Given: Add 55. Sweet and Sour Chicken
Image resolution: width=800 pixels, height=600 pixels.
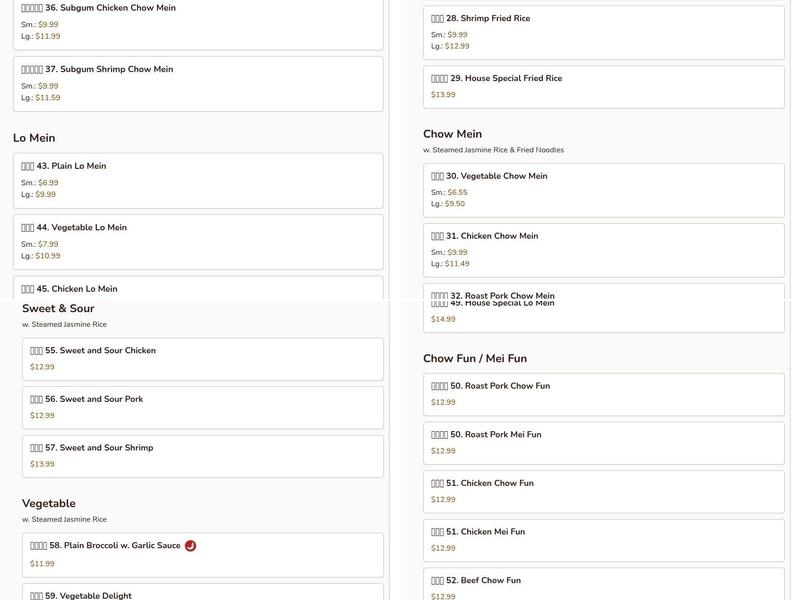Looking at the screenshot, I should 203,359.
